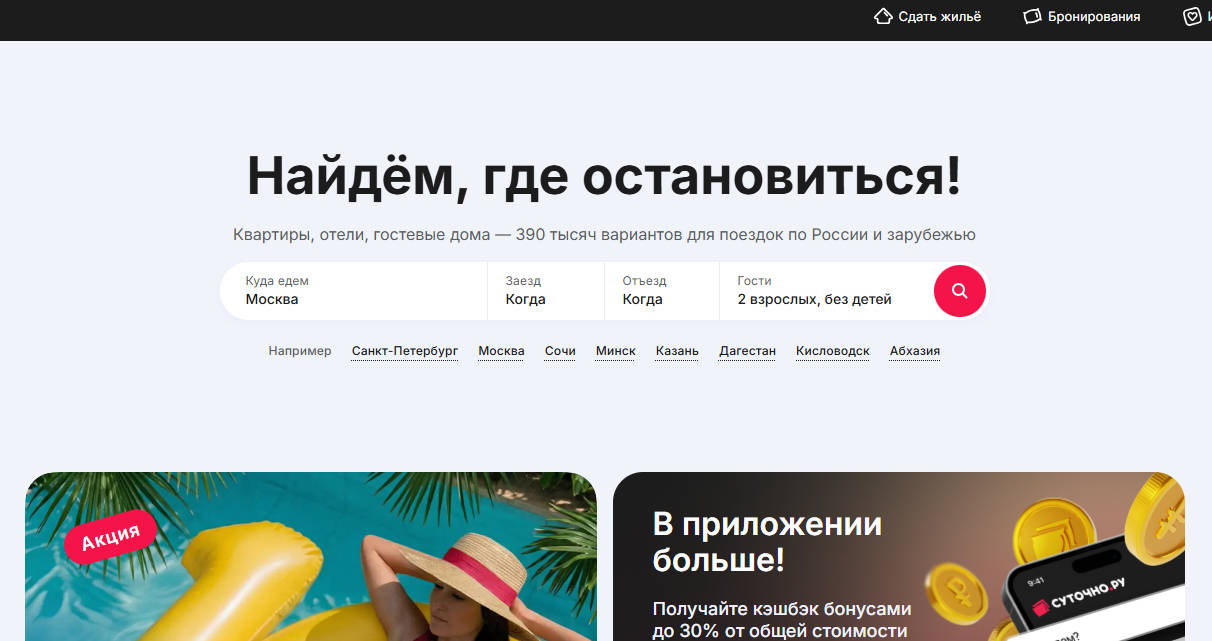1212x641 pixels.
Task: Click the кэшбэк бонусами до 30% text
Action: pyautogui.click(x=781, y=620)
